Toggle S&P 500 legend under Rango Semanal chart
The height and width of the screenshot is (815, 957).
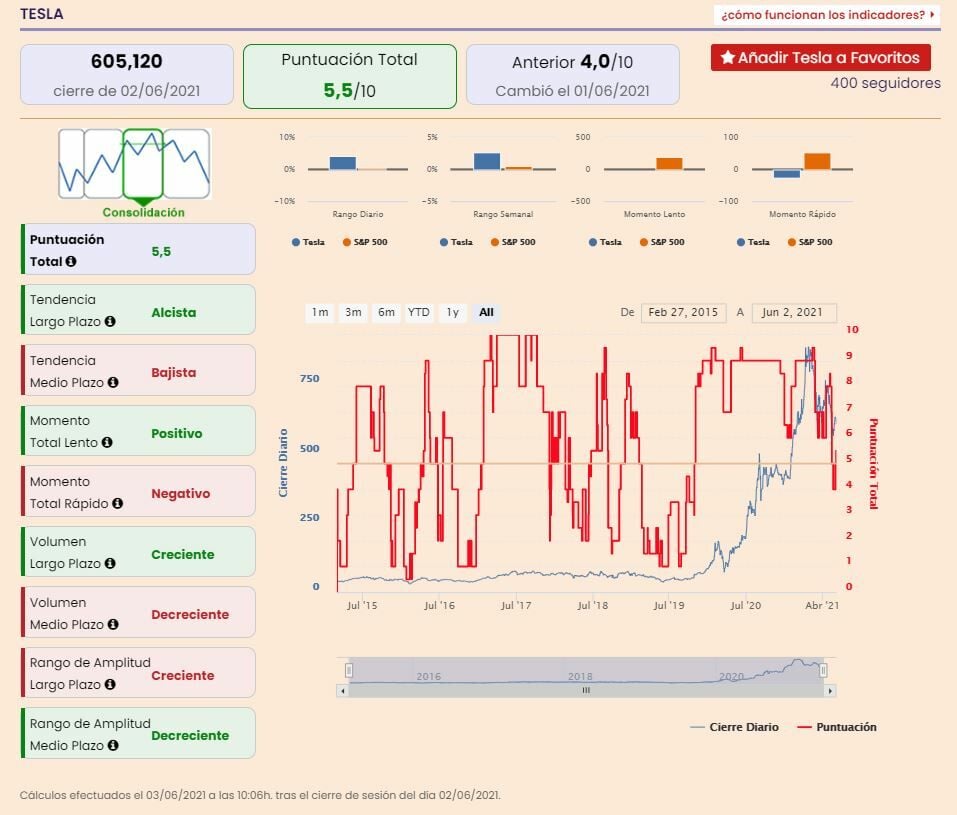click(x=513, y=242)
